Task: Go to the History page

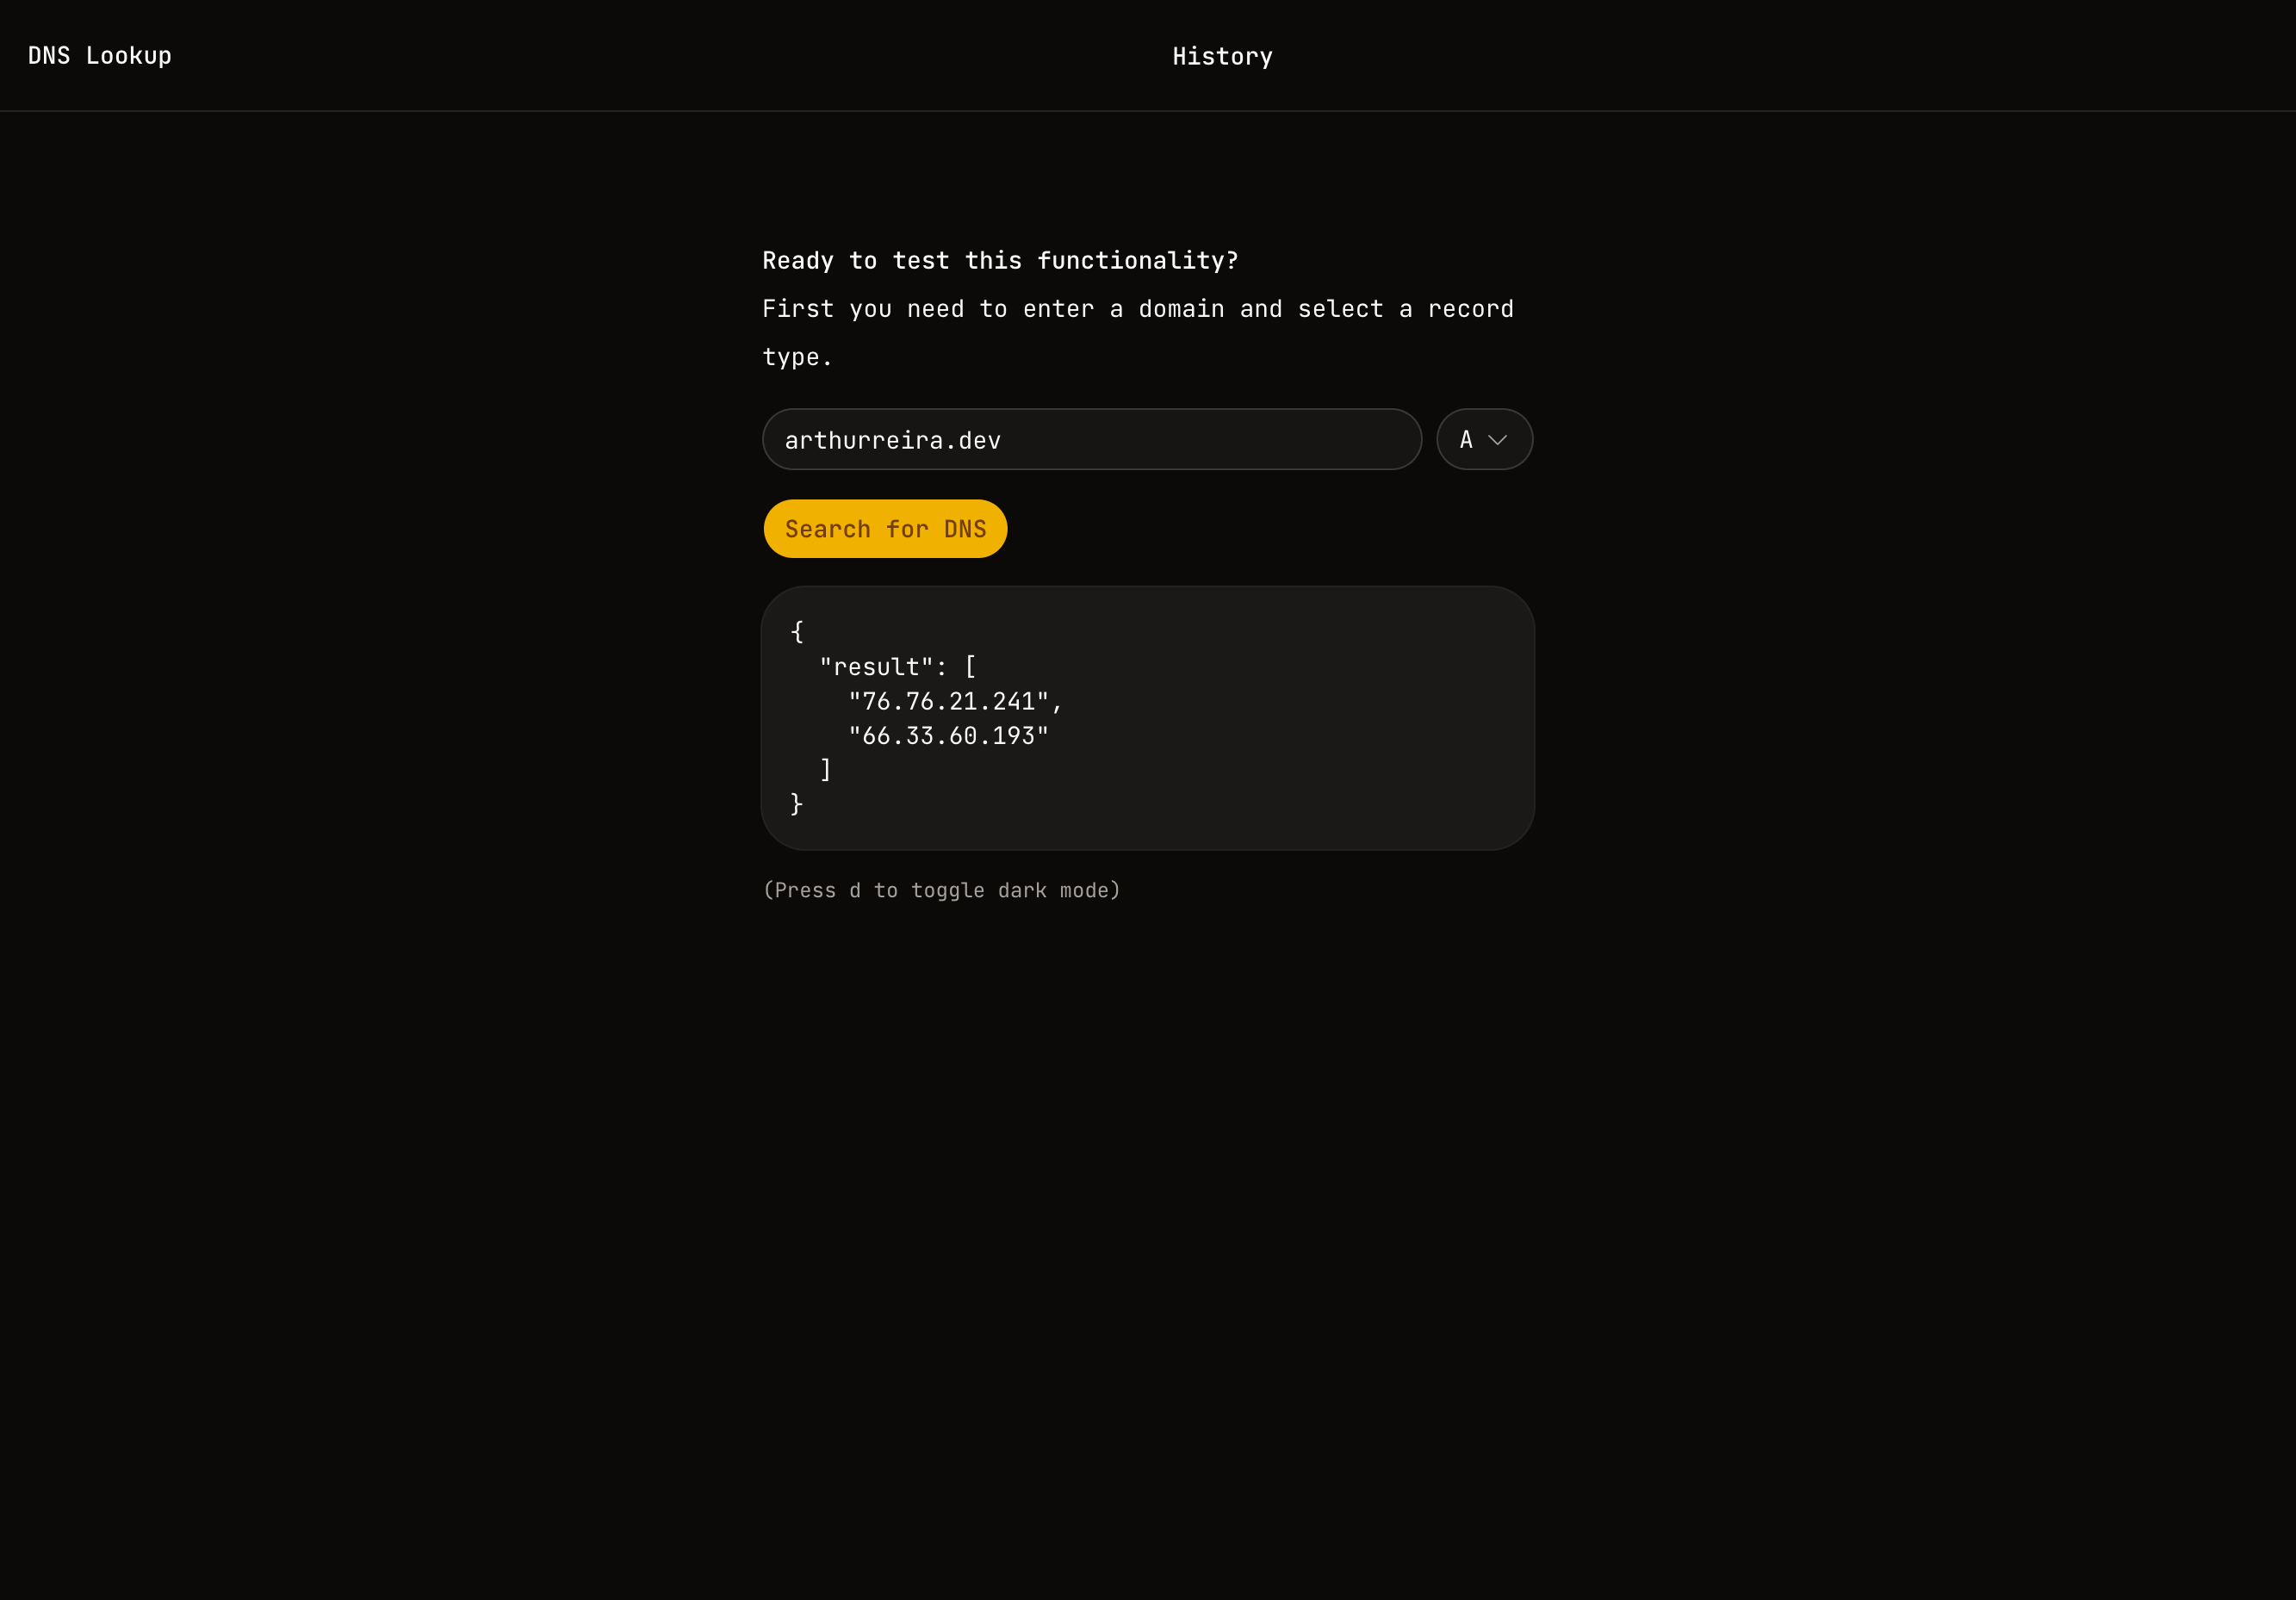Action: pos(1222,57)
